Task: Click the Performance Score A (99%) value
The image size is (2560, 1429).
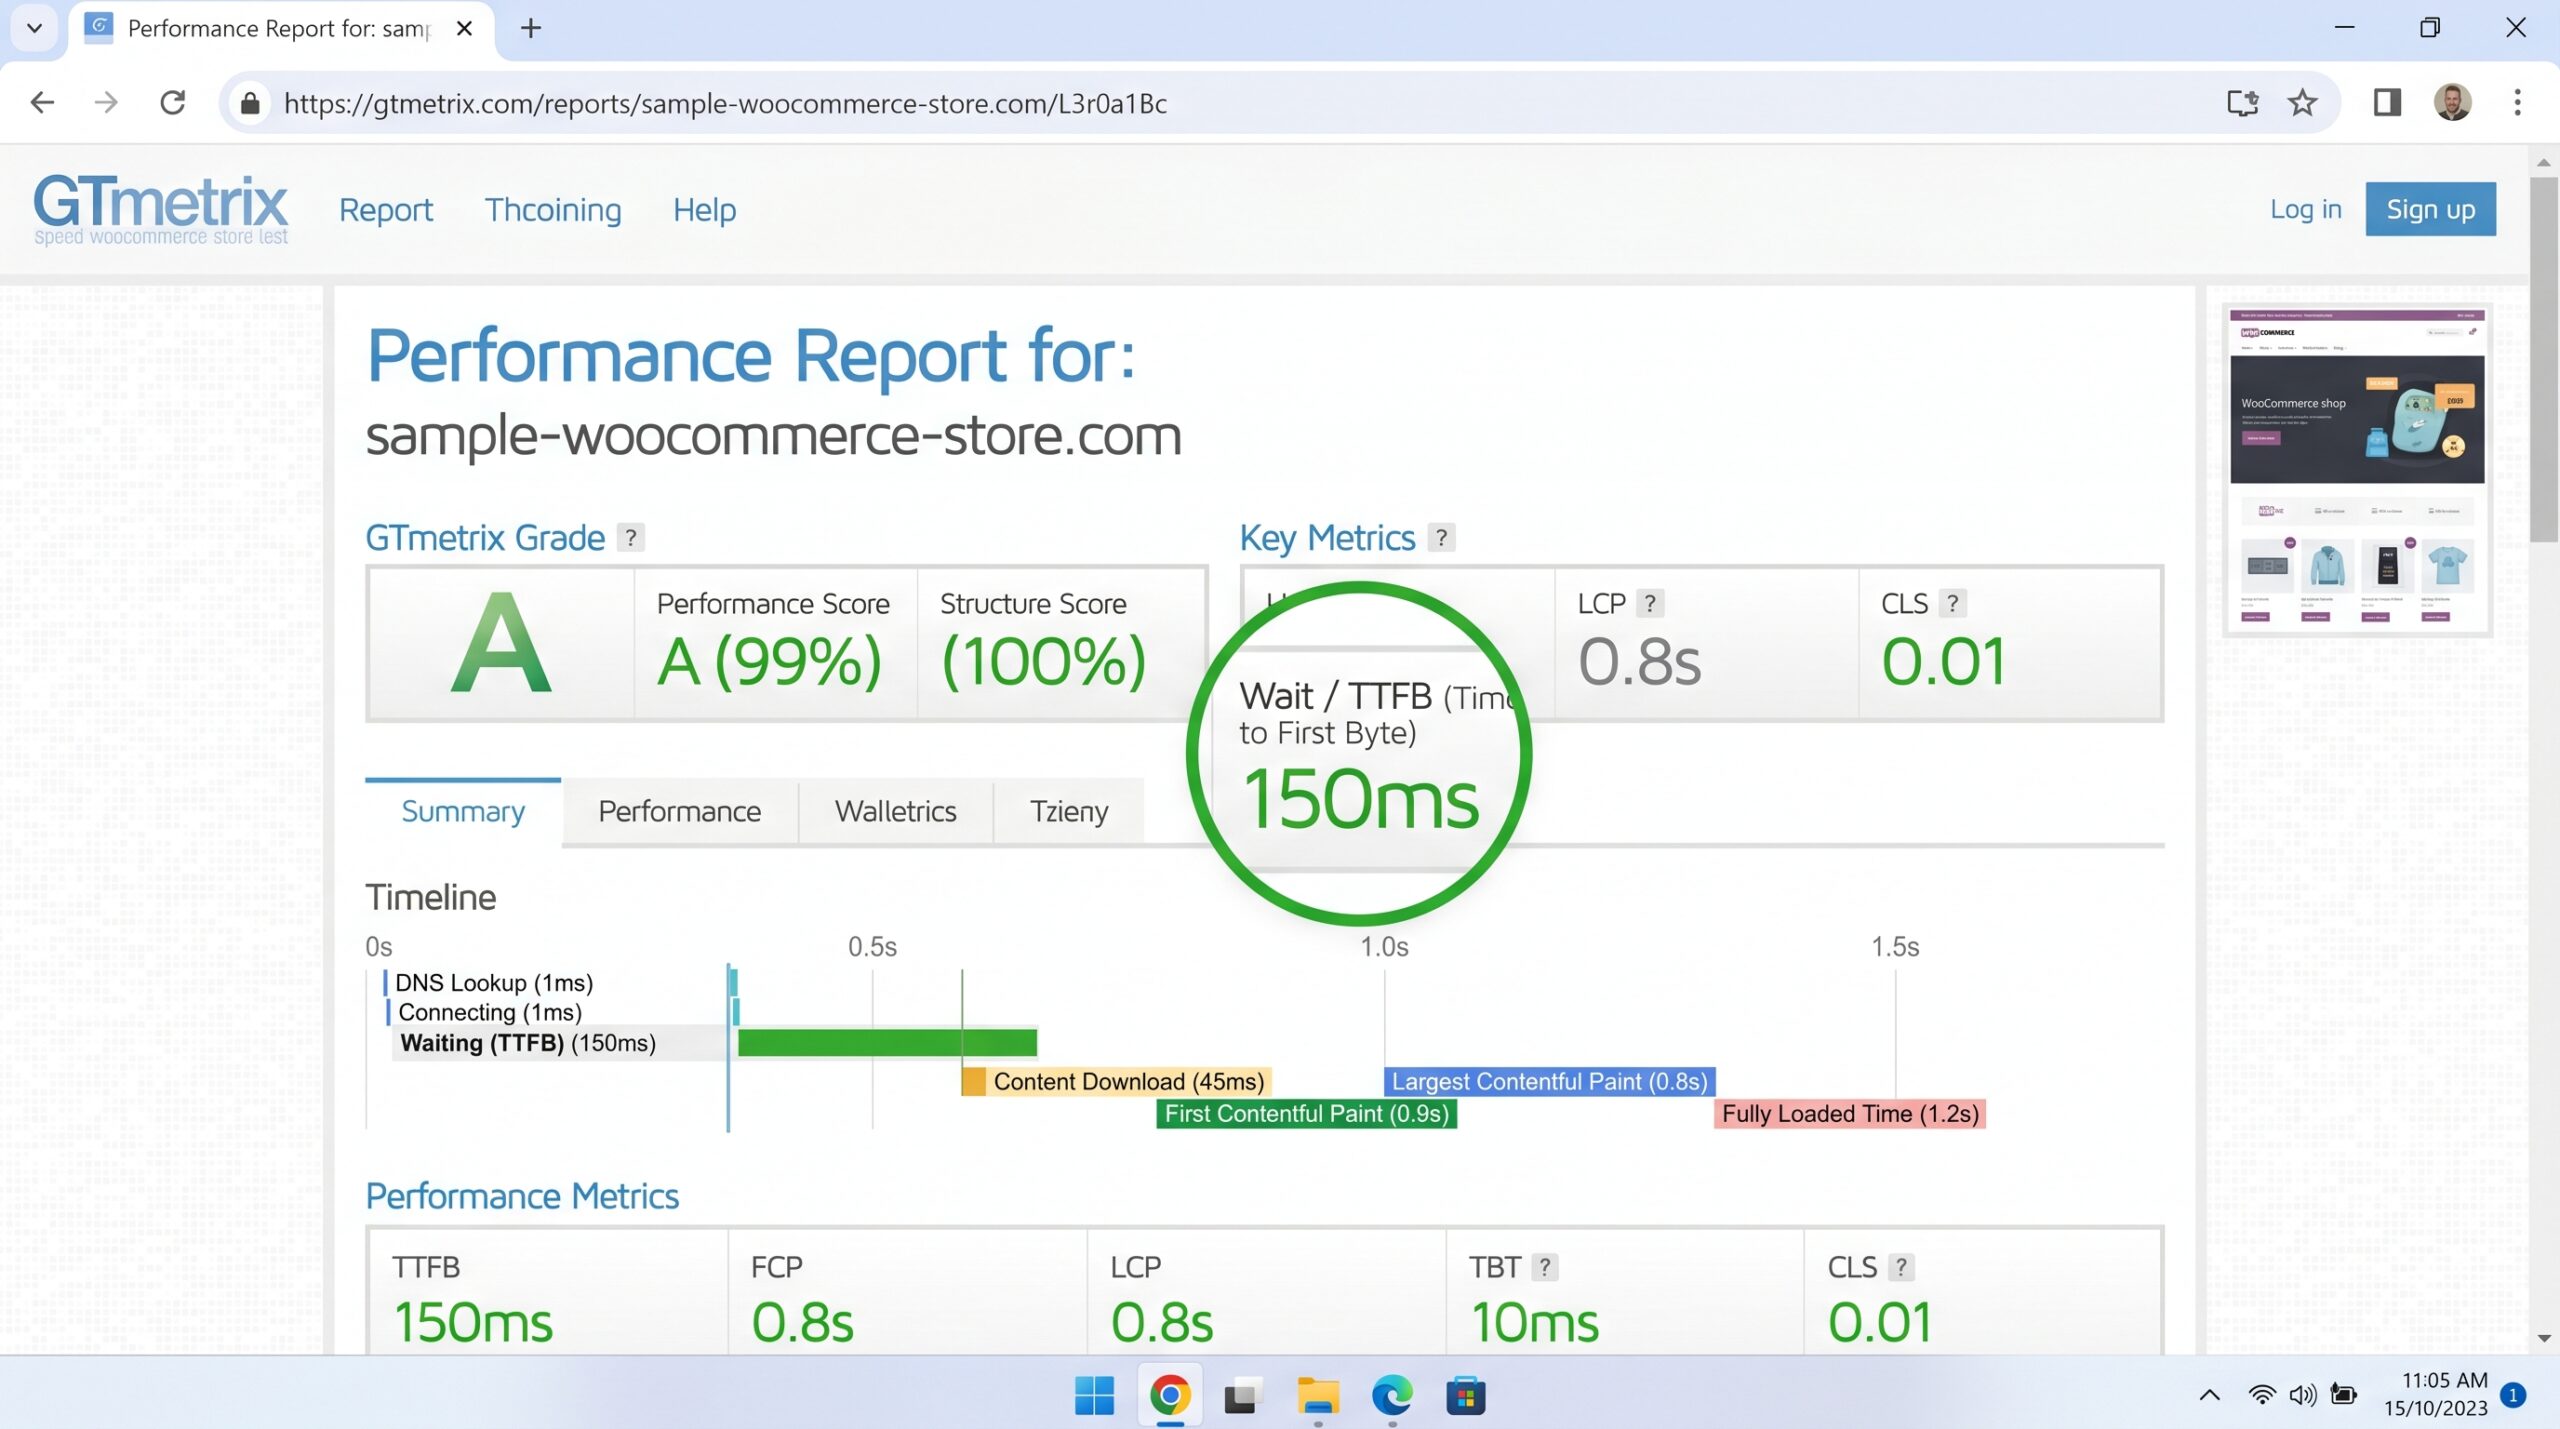Action: click(x=769, y=661)
